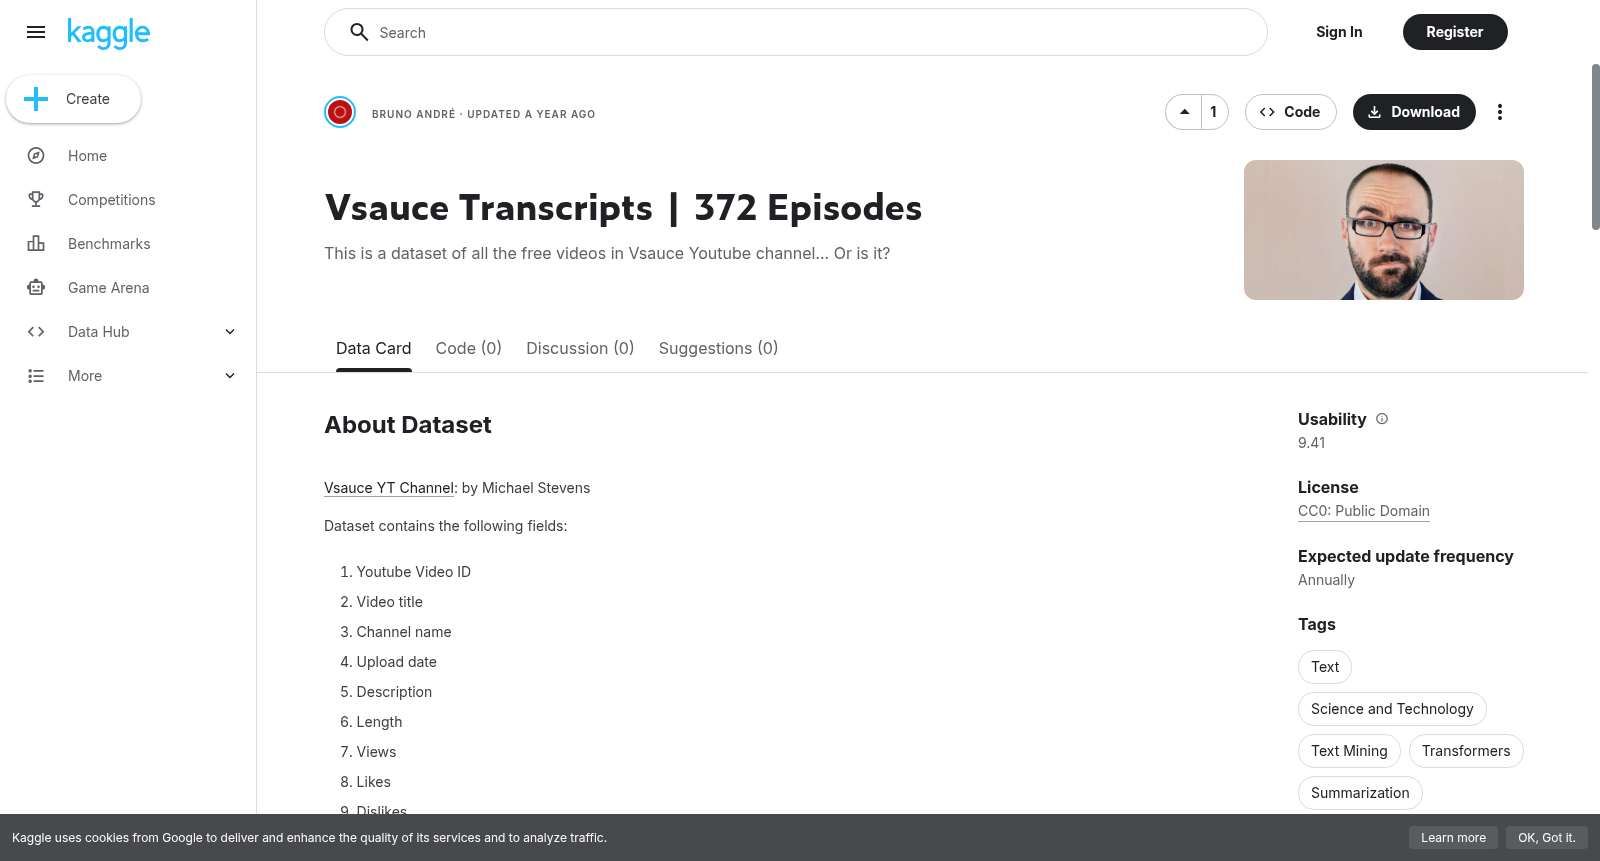Click the Text tag
Viewport: 1600px width, 861px height.
coord(1325,667)
